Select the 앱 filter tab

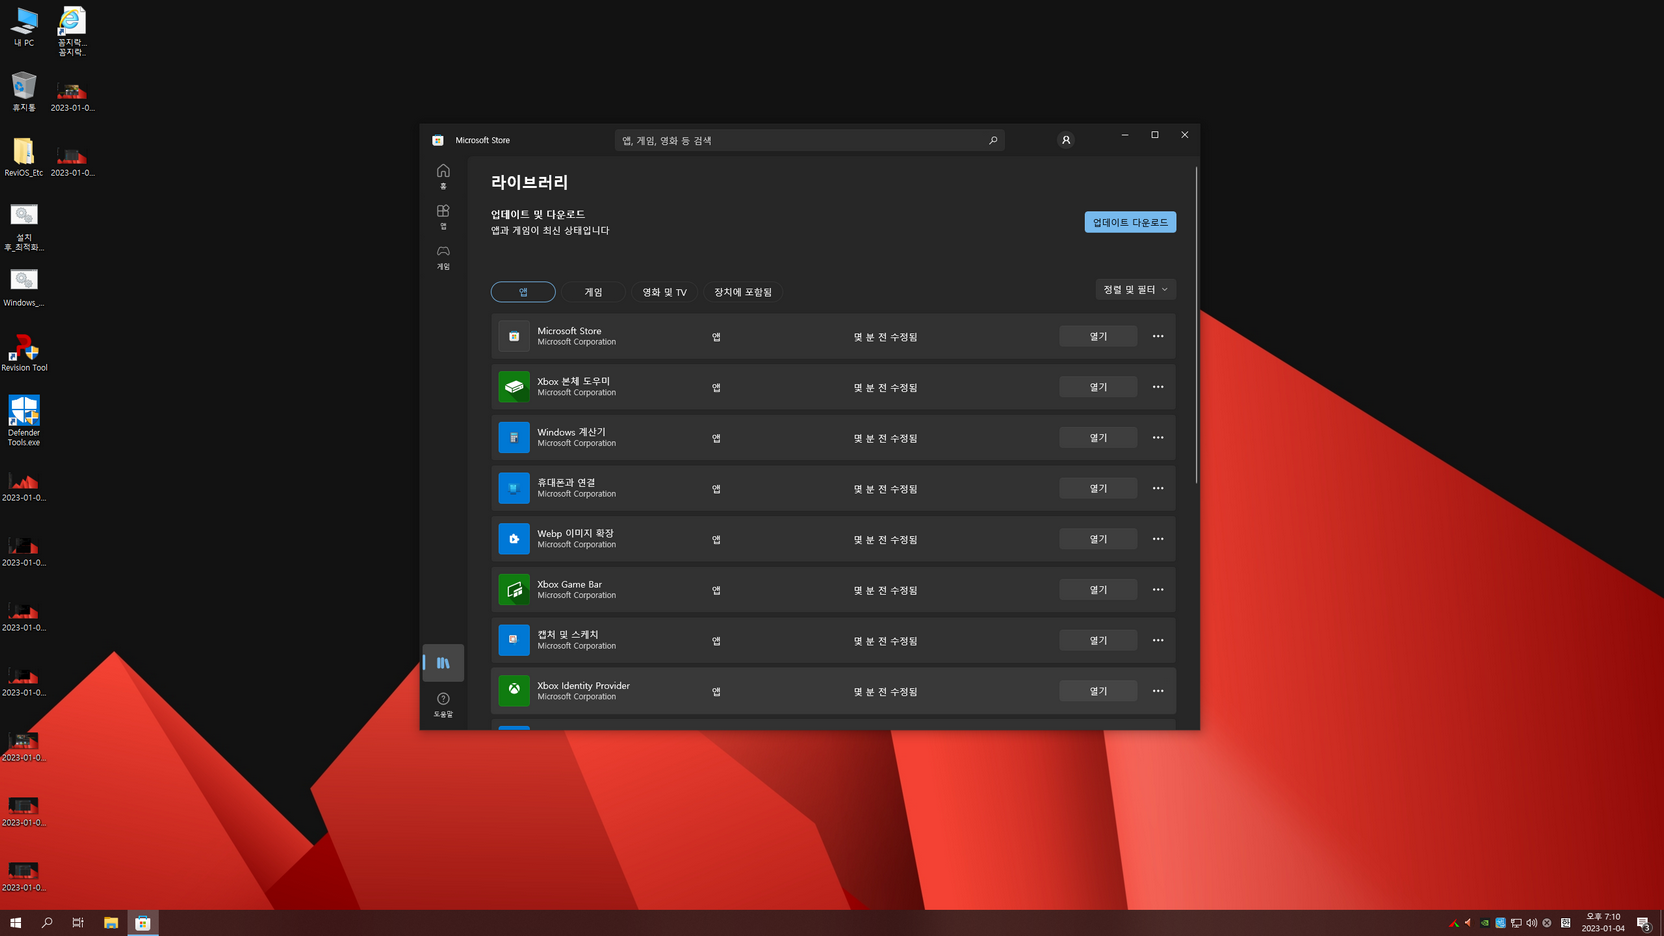pos(523,292)
